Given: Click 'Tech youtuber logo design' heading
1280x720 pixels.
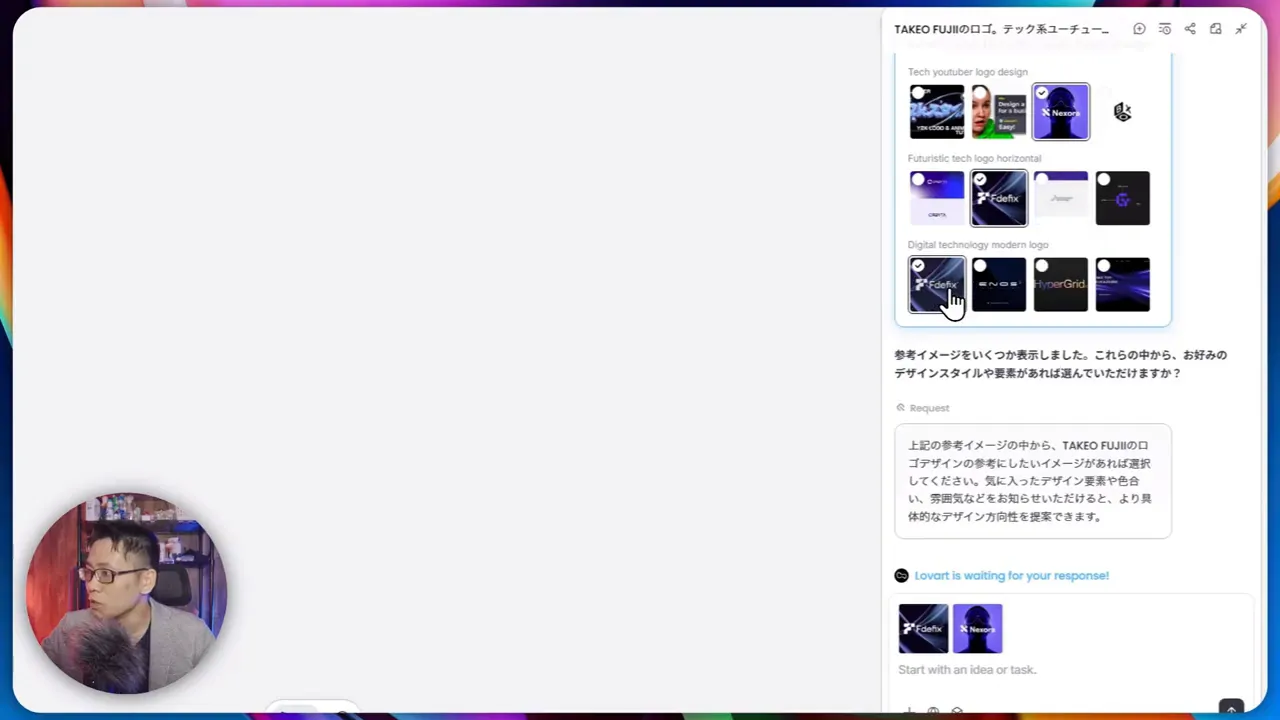Looking at the screenshot, I should [x=967, y=72].
